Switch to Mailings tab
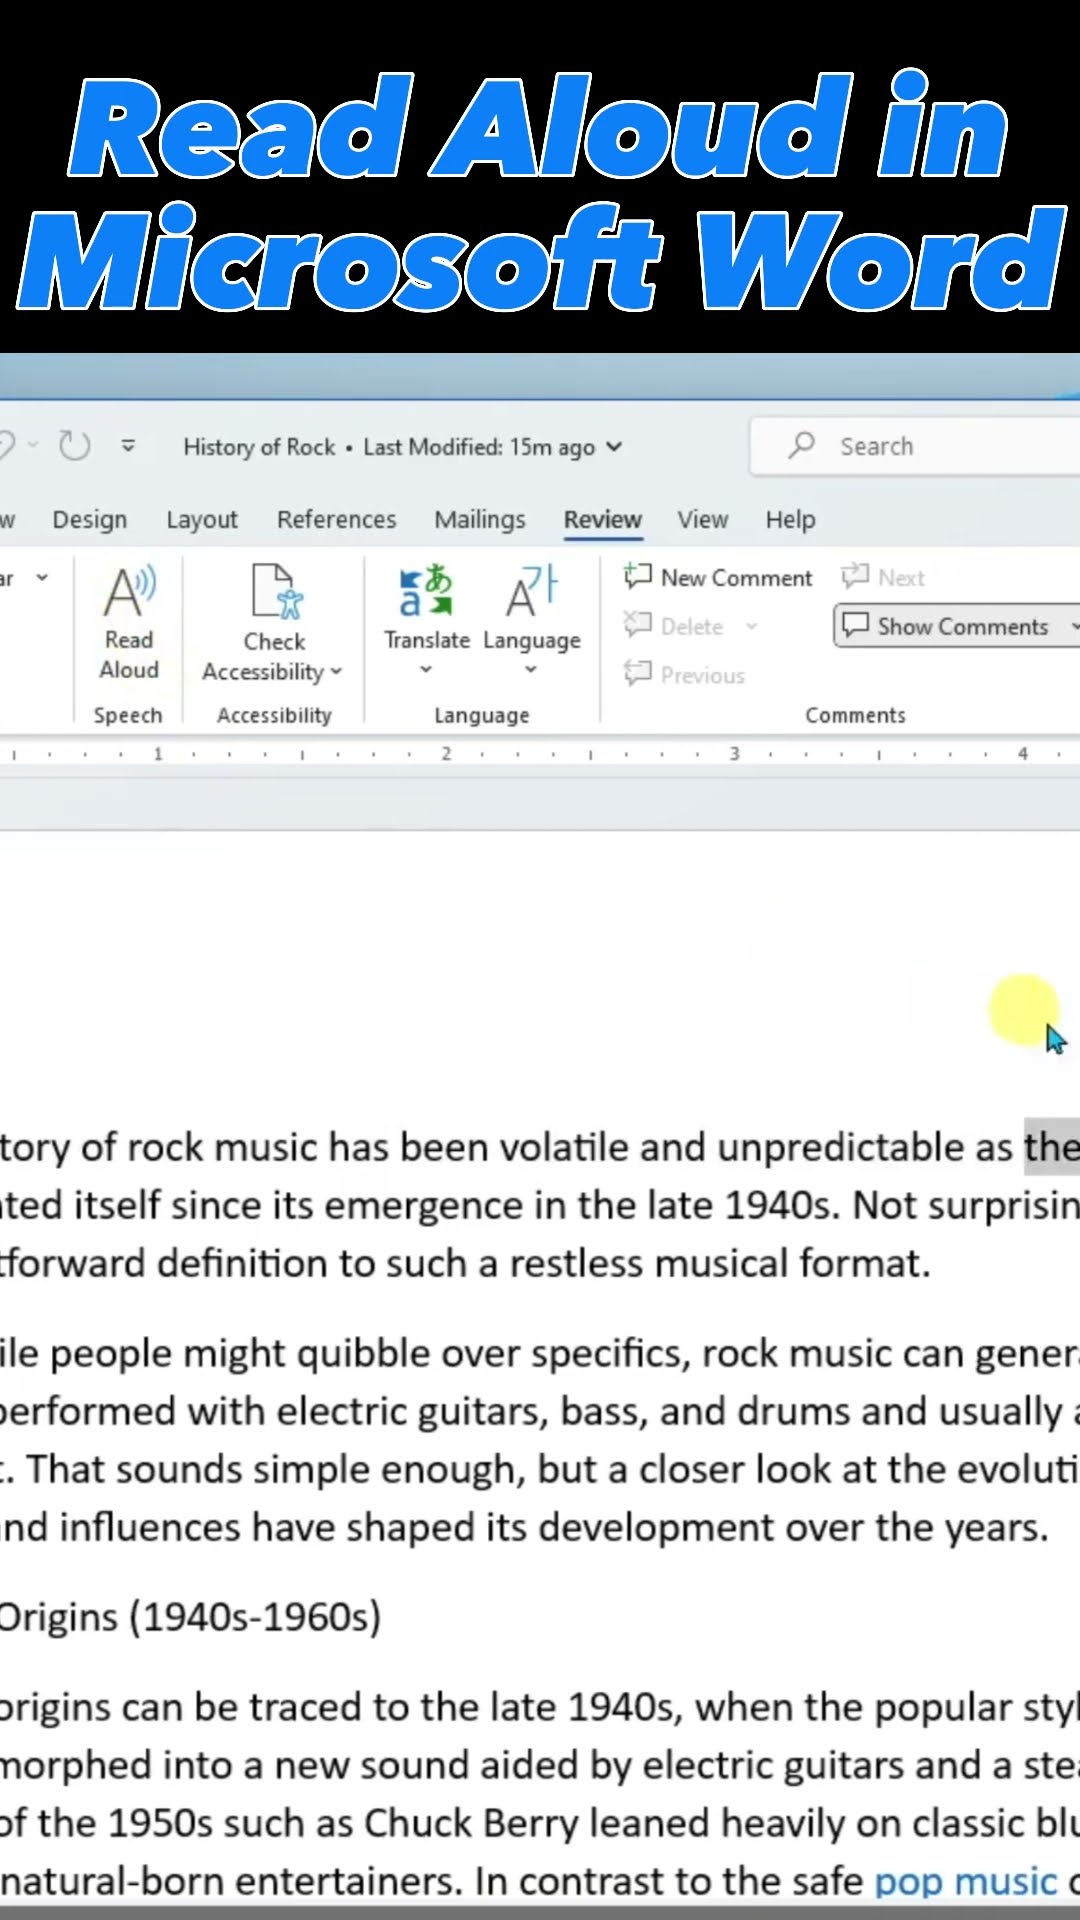Viewport: 1080px width, 1920px height. point(480,520)
